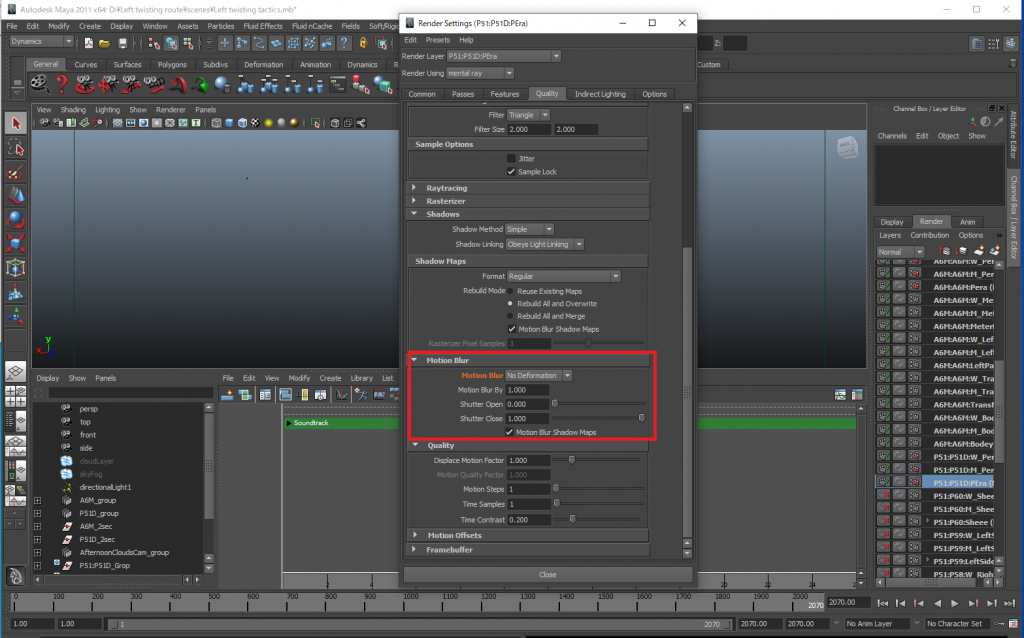Click Save Scene disk icon
The width and height of the screenshot is (1024, 638).
122,43
